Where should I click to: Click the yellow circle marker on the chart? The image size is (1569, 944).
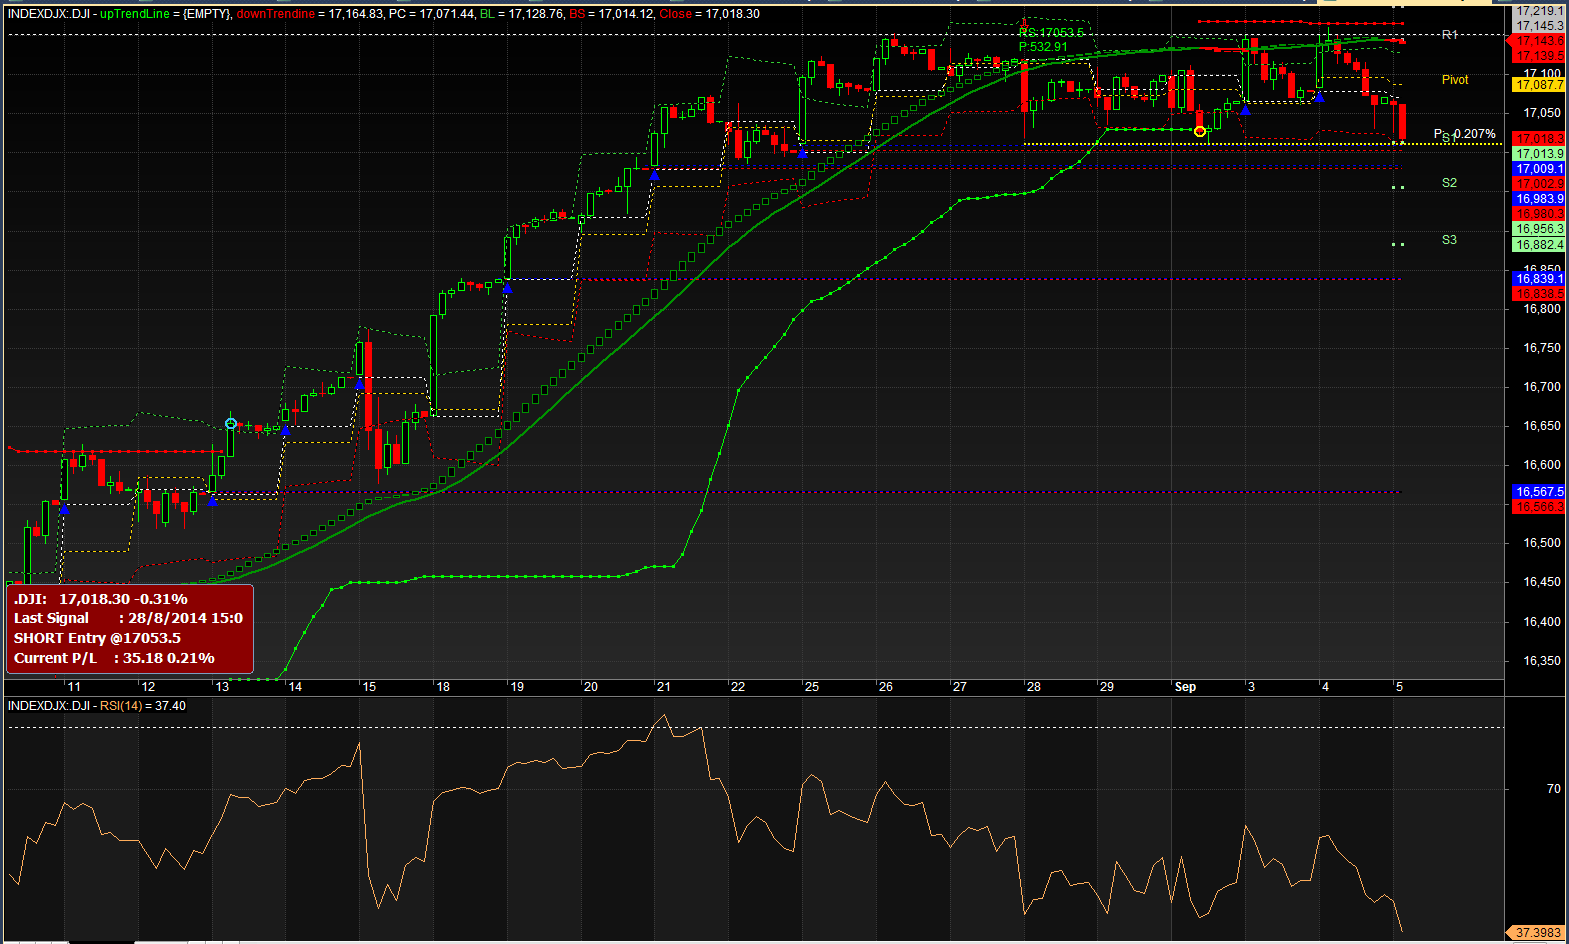click(x=1200, y=131)
